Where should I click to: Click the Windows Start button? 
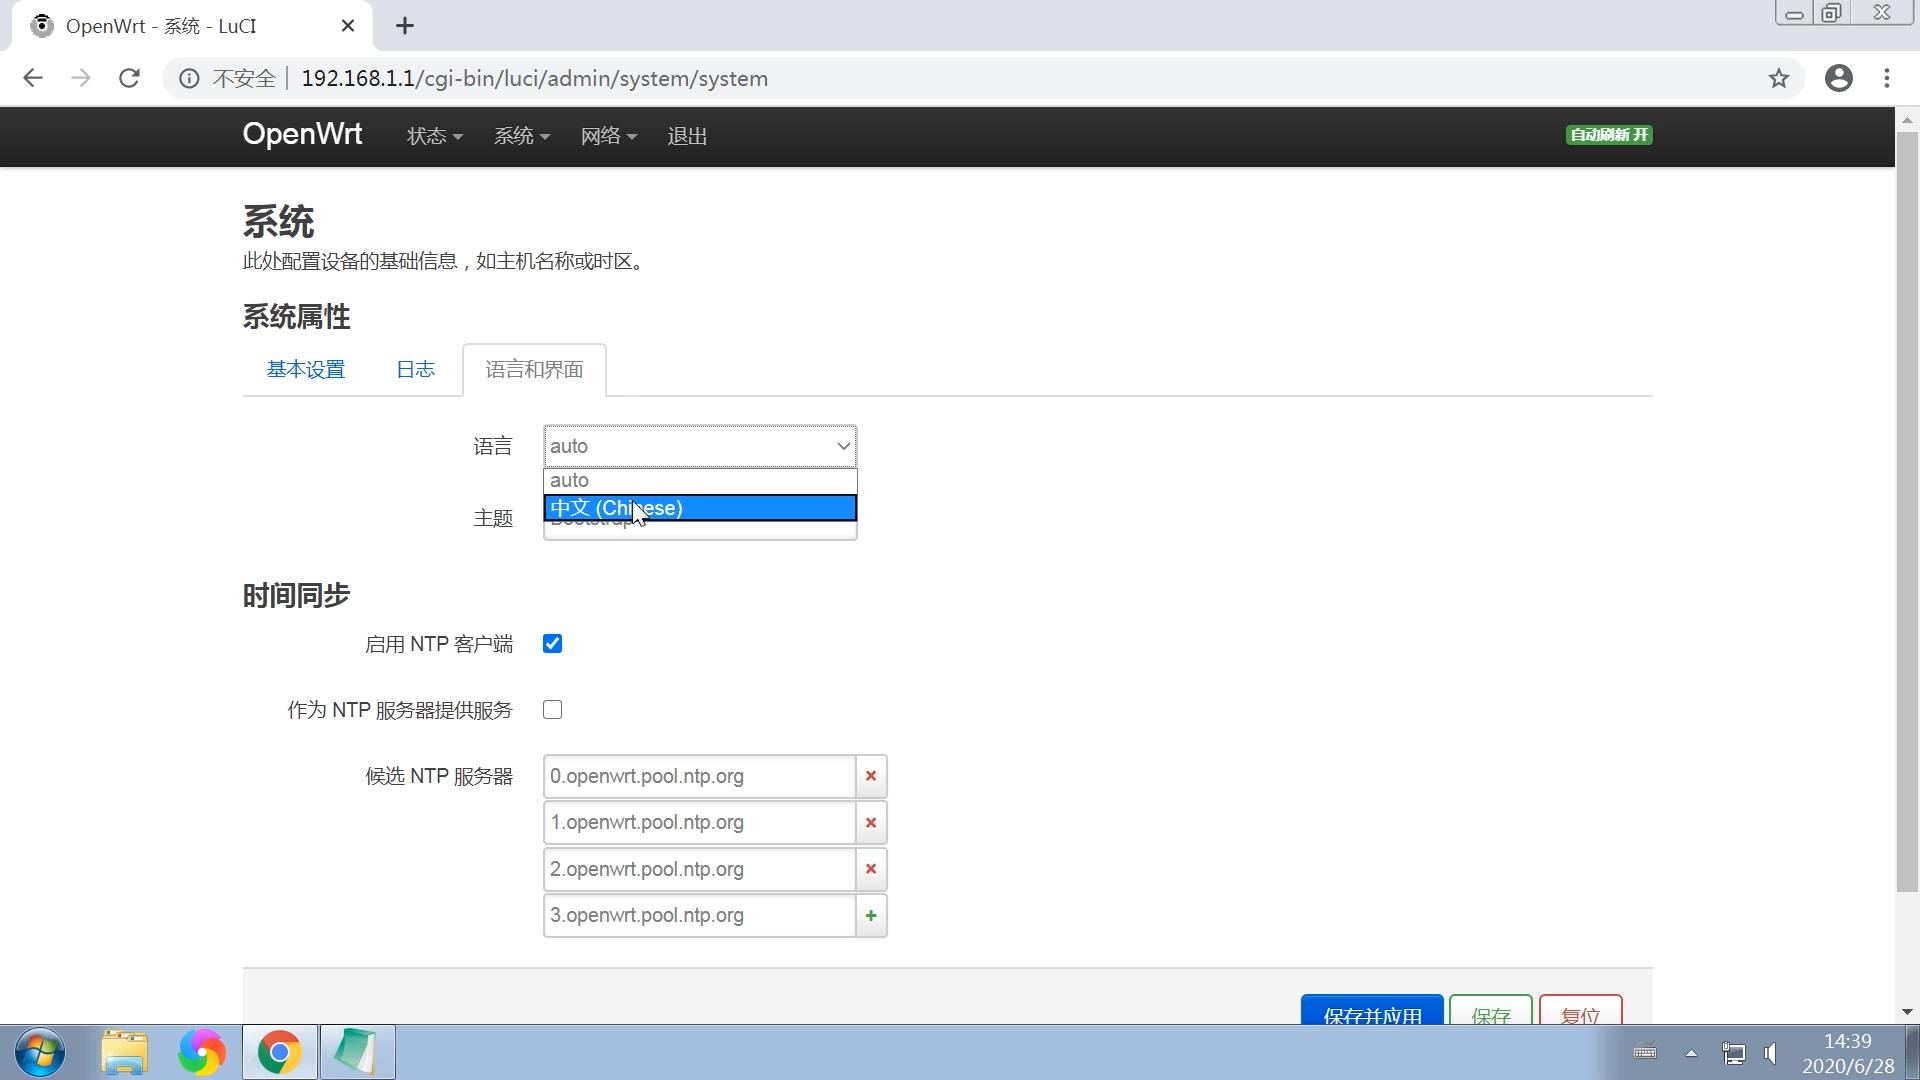[38, 1052]
